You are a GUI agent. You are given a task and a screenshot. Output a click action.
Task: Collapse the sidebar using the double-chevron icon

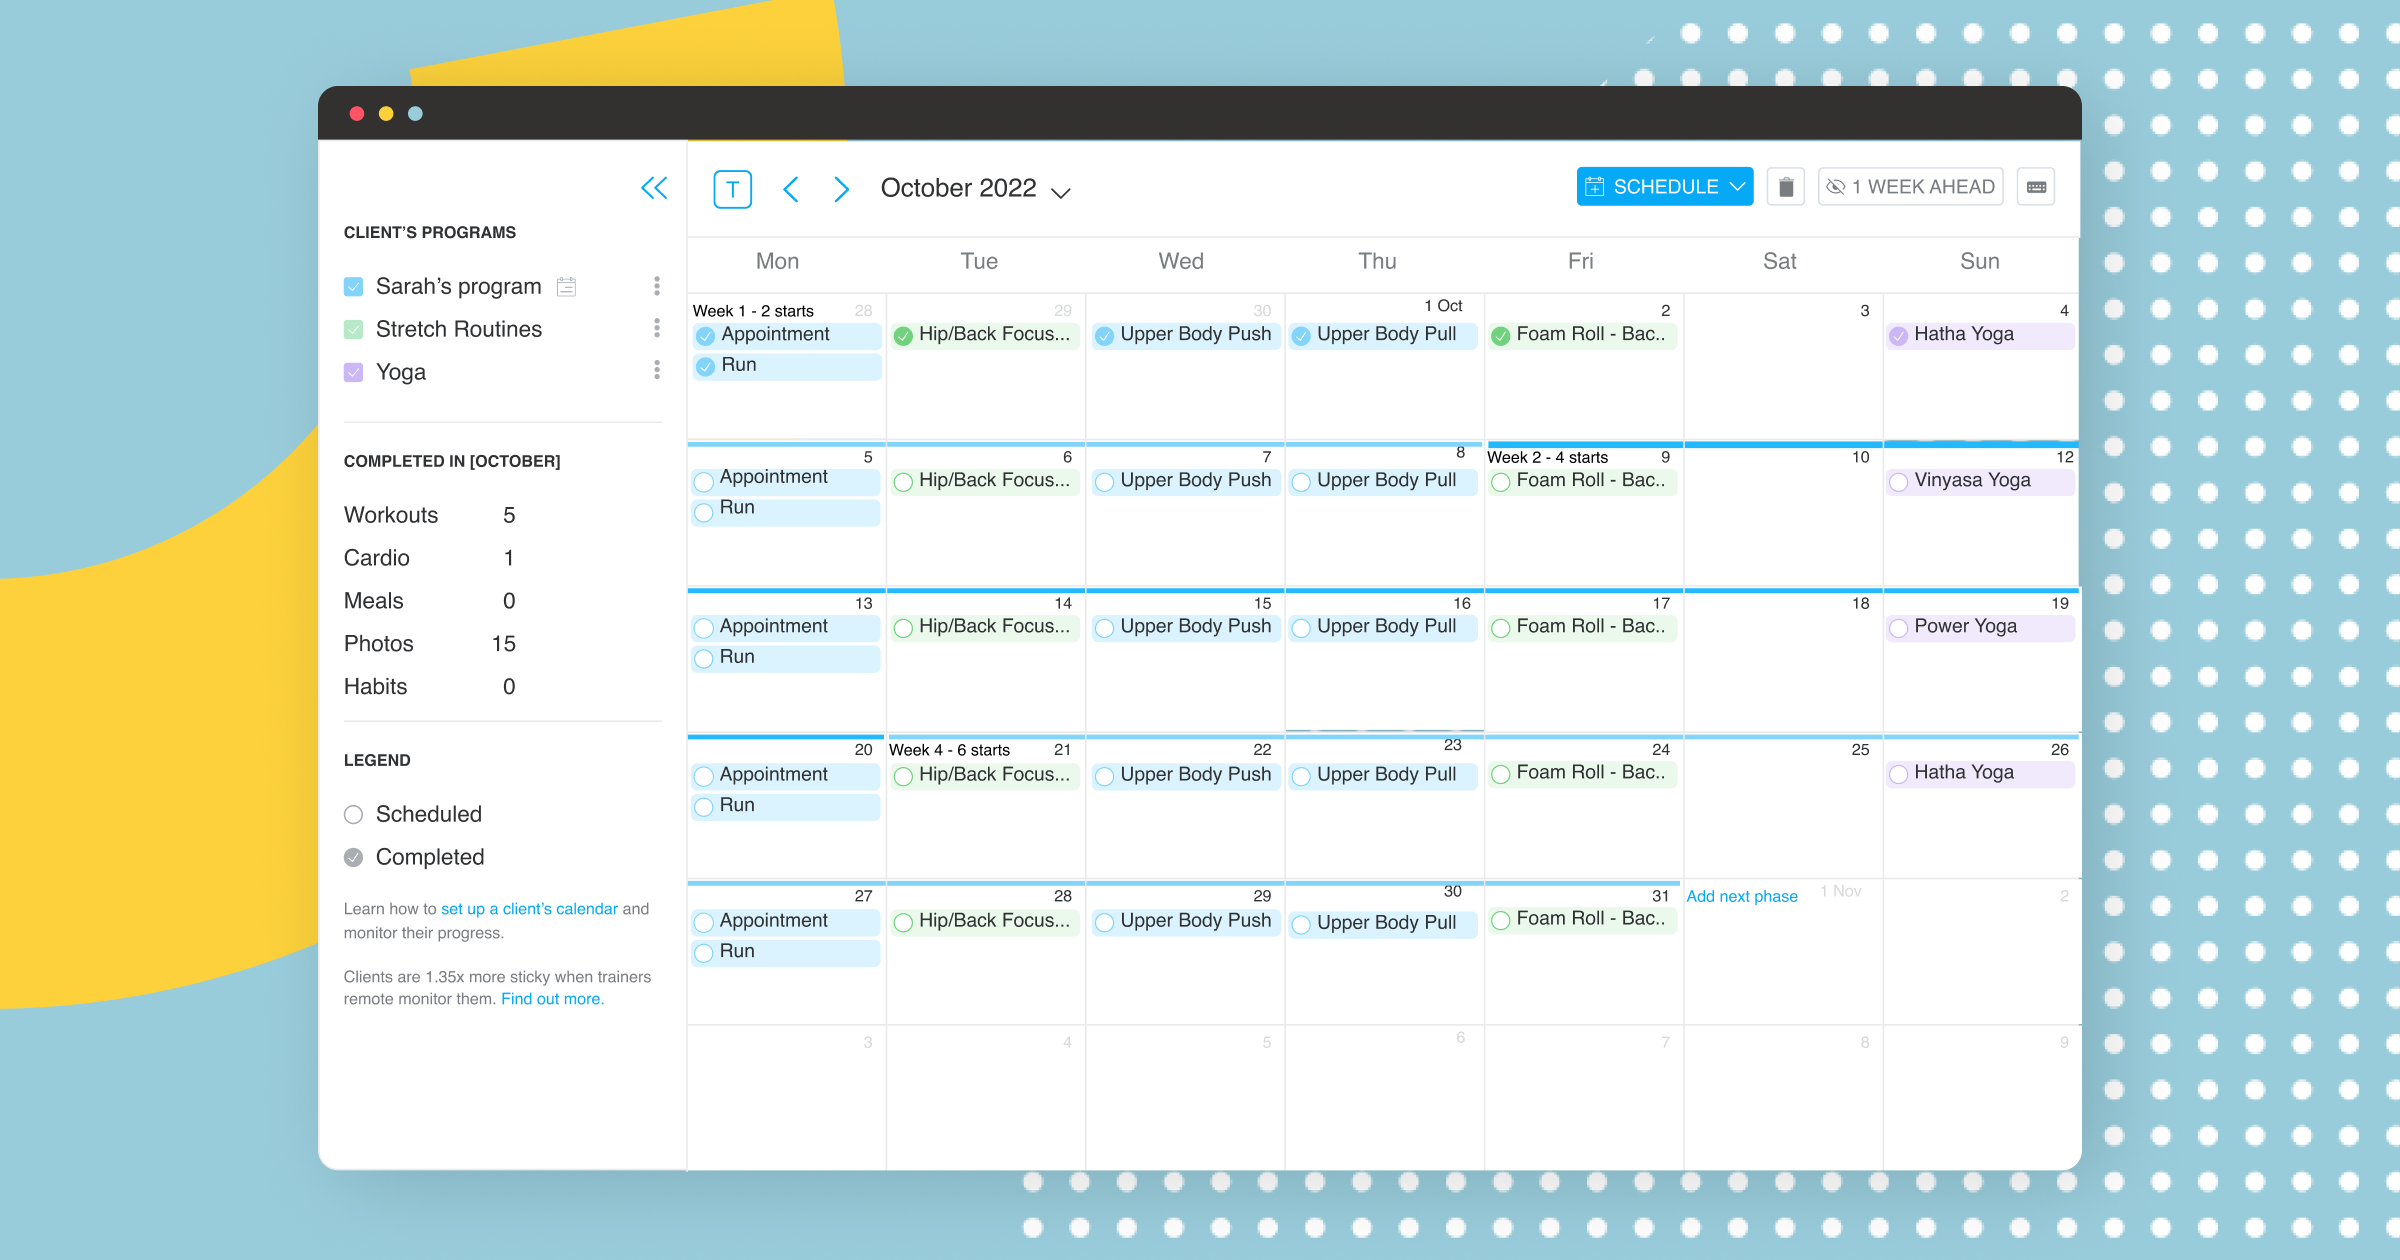tap(655, 187)
